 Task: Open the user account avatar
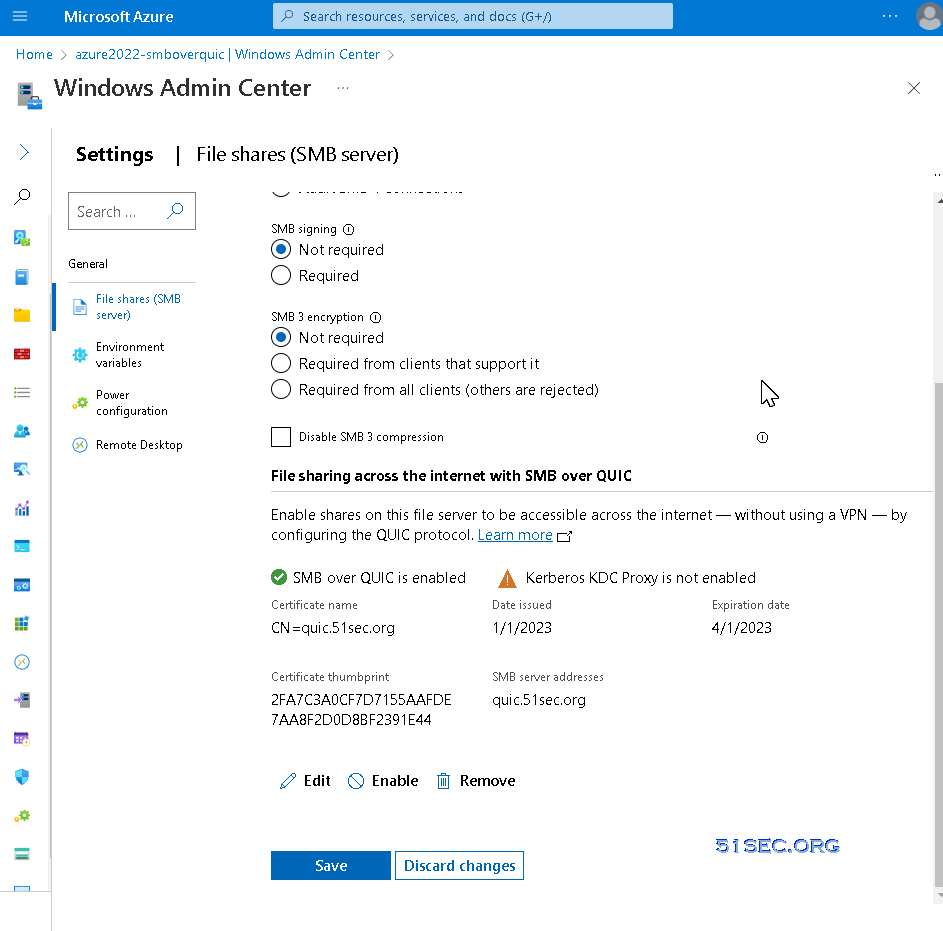point(929,16)
